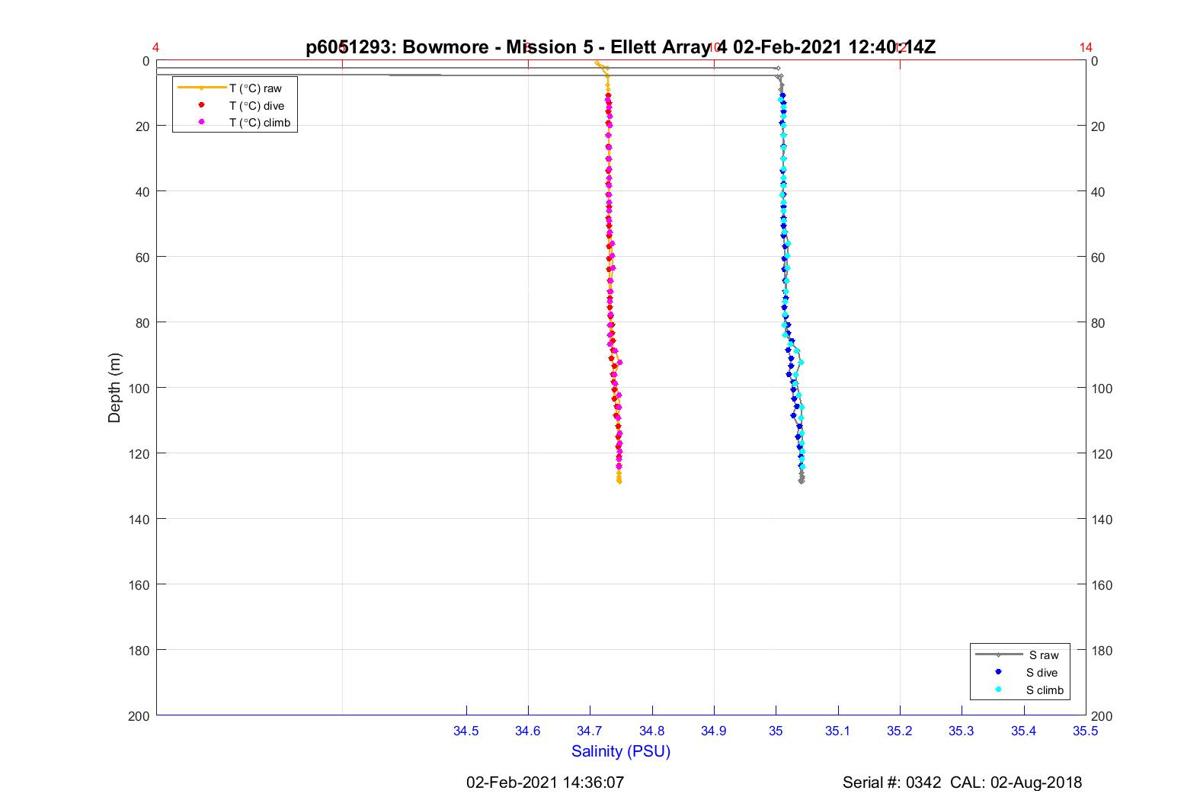Click right depth axis tick 180
Viewport: 1200px width, 804px height.
pyautogui.click(x=1103, y=650)
